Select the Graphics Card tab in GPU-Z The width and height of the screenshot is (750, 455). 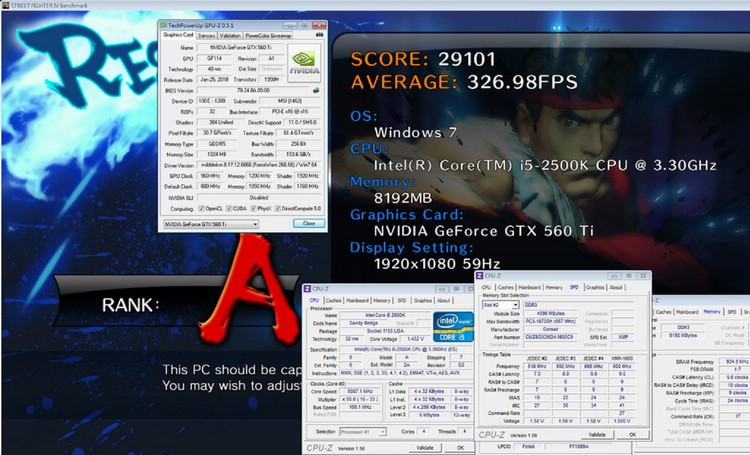(178, 35)
